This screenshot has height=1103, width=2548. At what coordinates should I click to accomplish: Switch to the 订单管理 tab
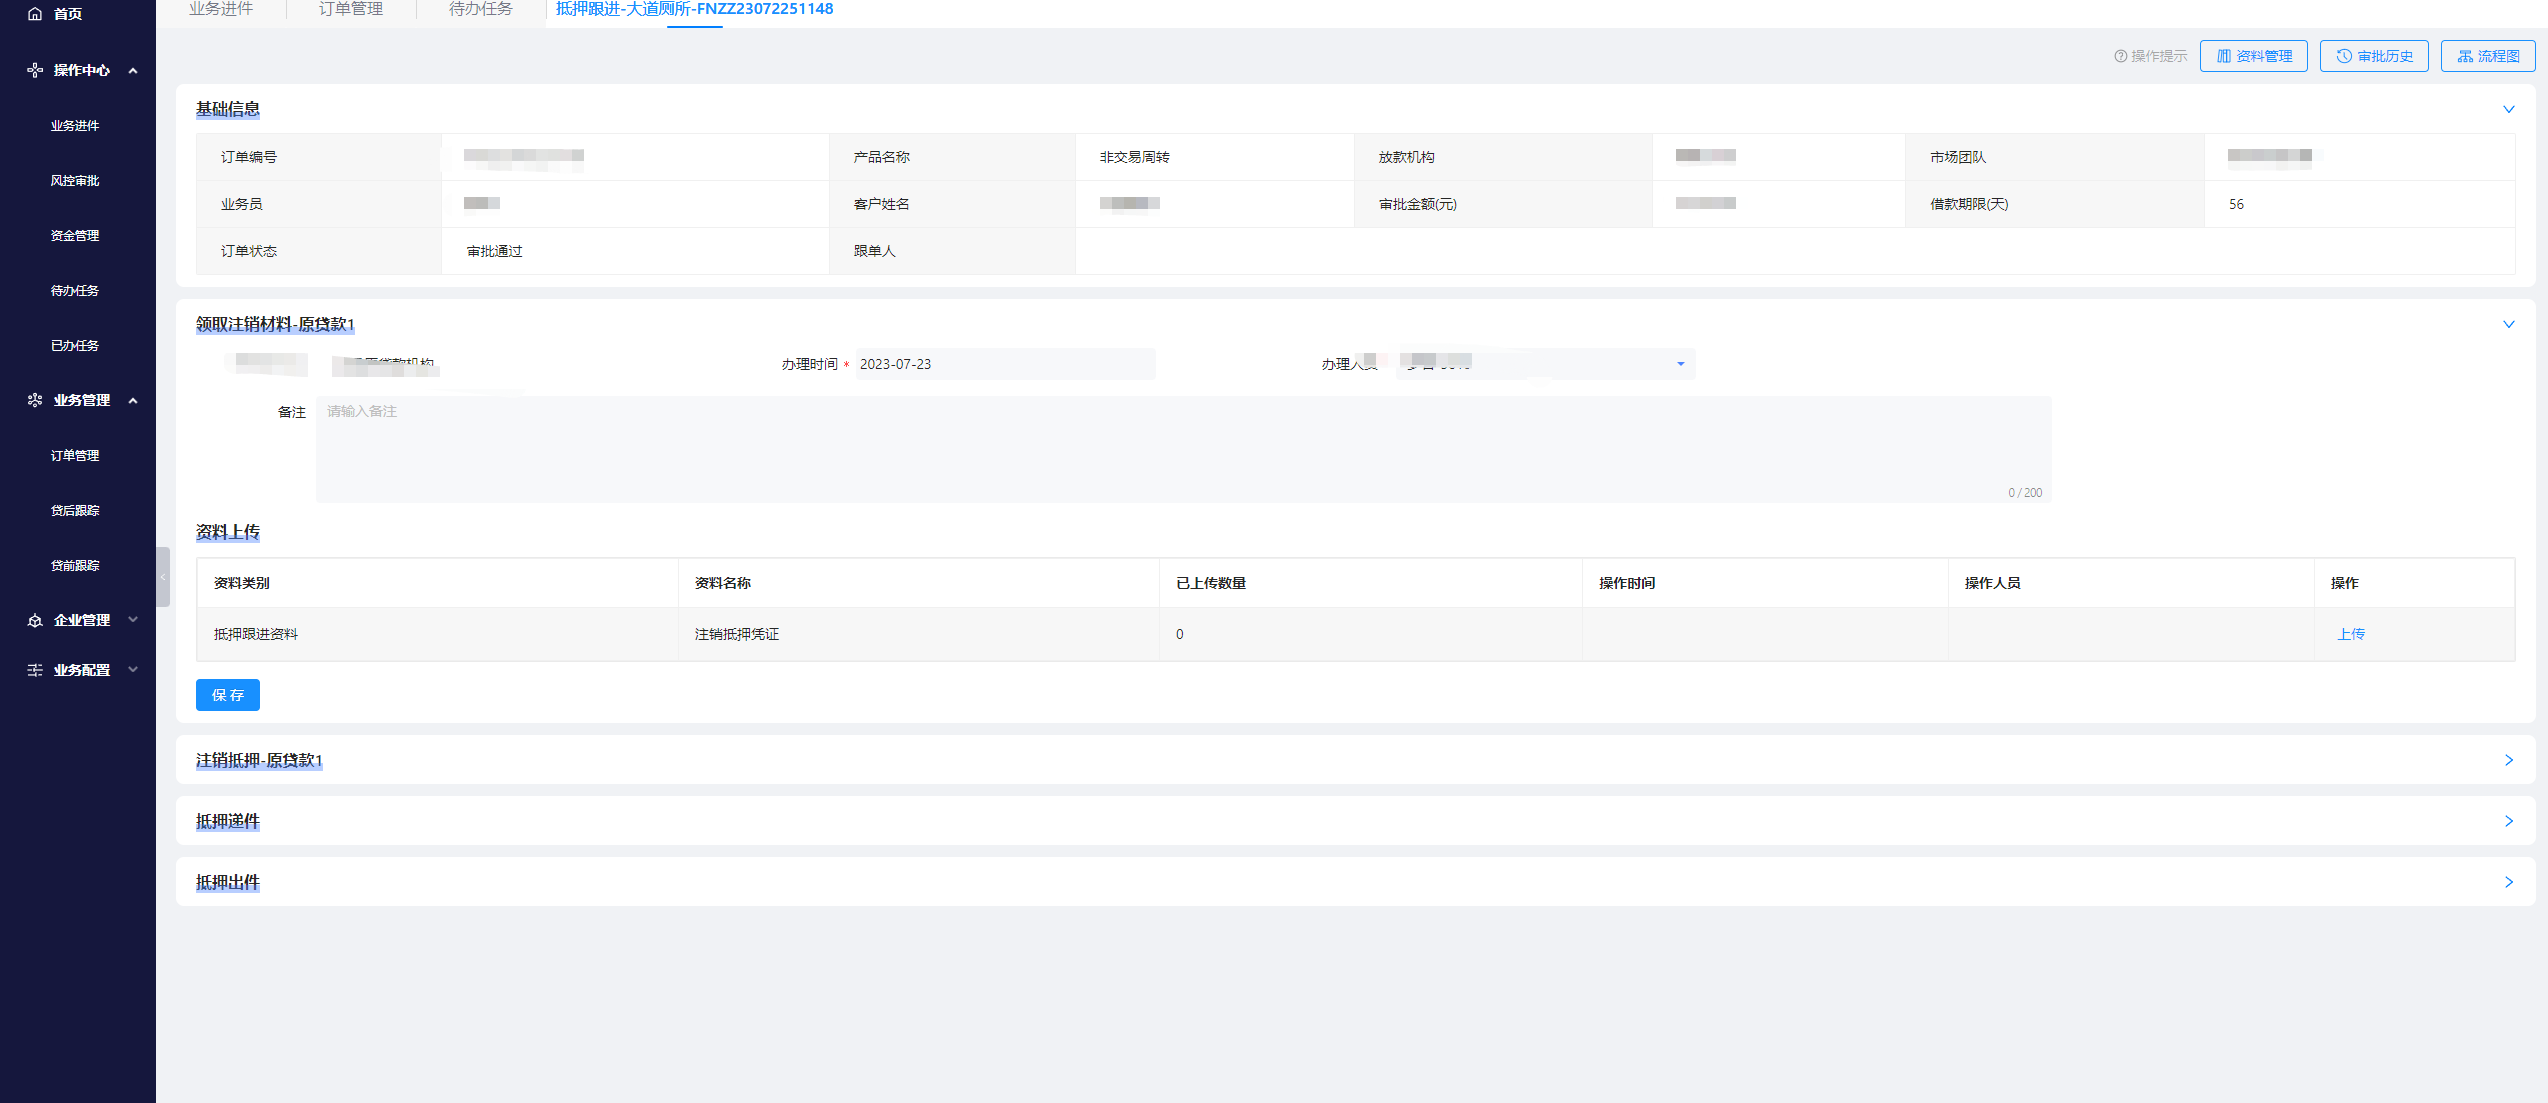351,9
